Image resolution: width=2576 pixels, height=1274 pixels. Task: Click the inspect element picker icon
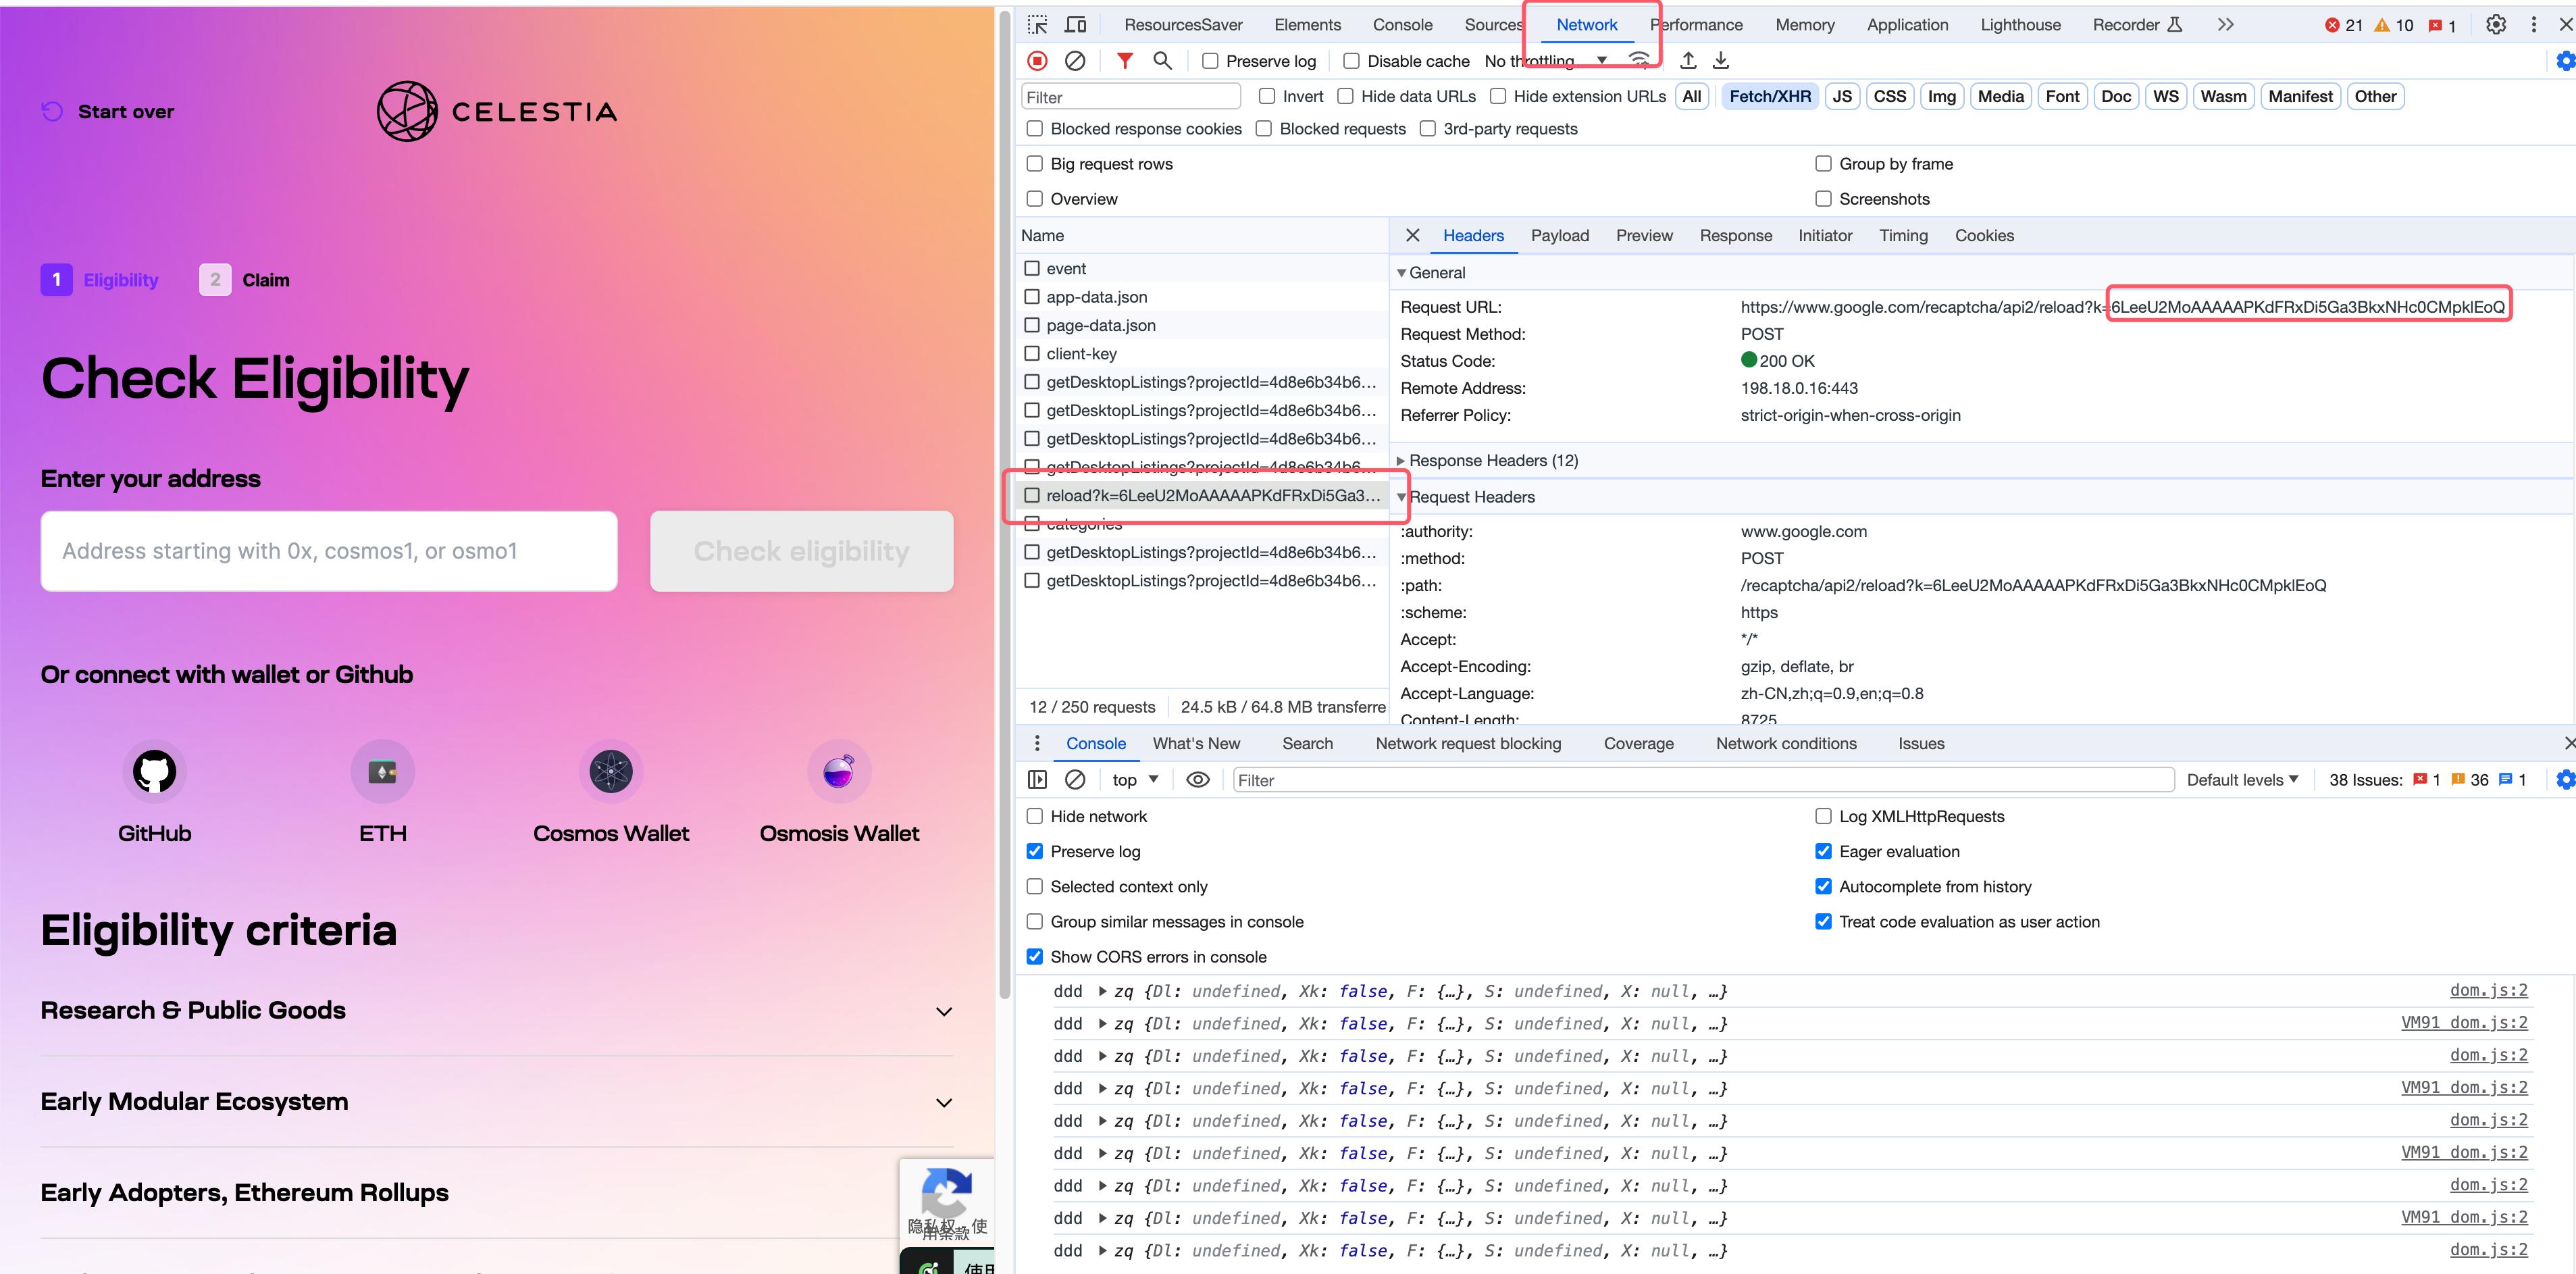[x=1038, y=25]
